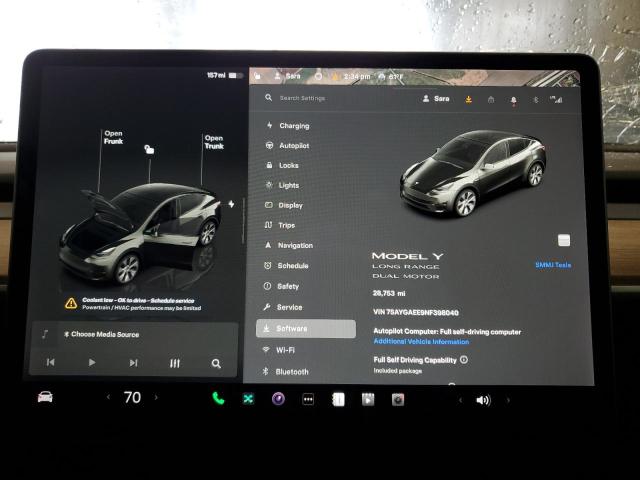Click the battery range 157 mi indicator
This screenshot has width=640, height=480.
click(x=225, y=76)
